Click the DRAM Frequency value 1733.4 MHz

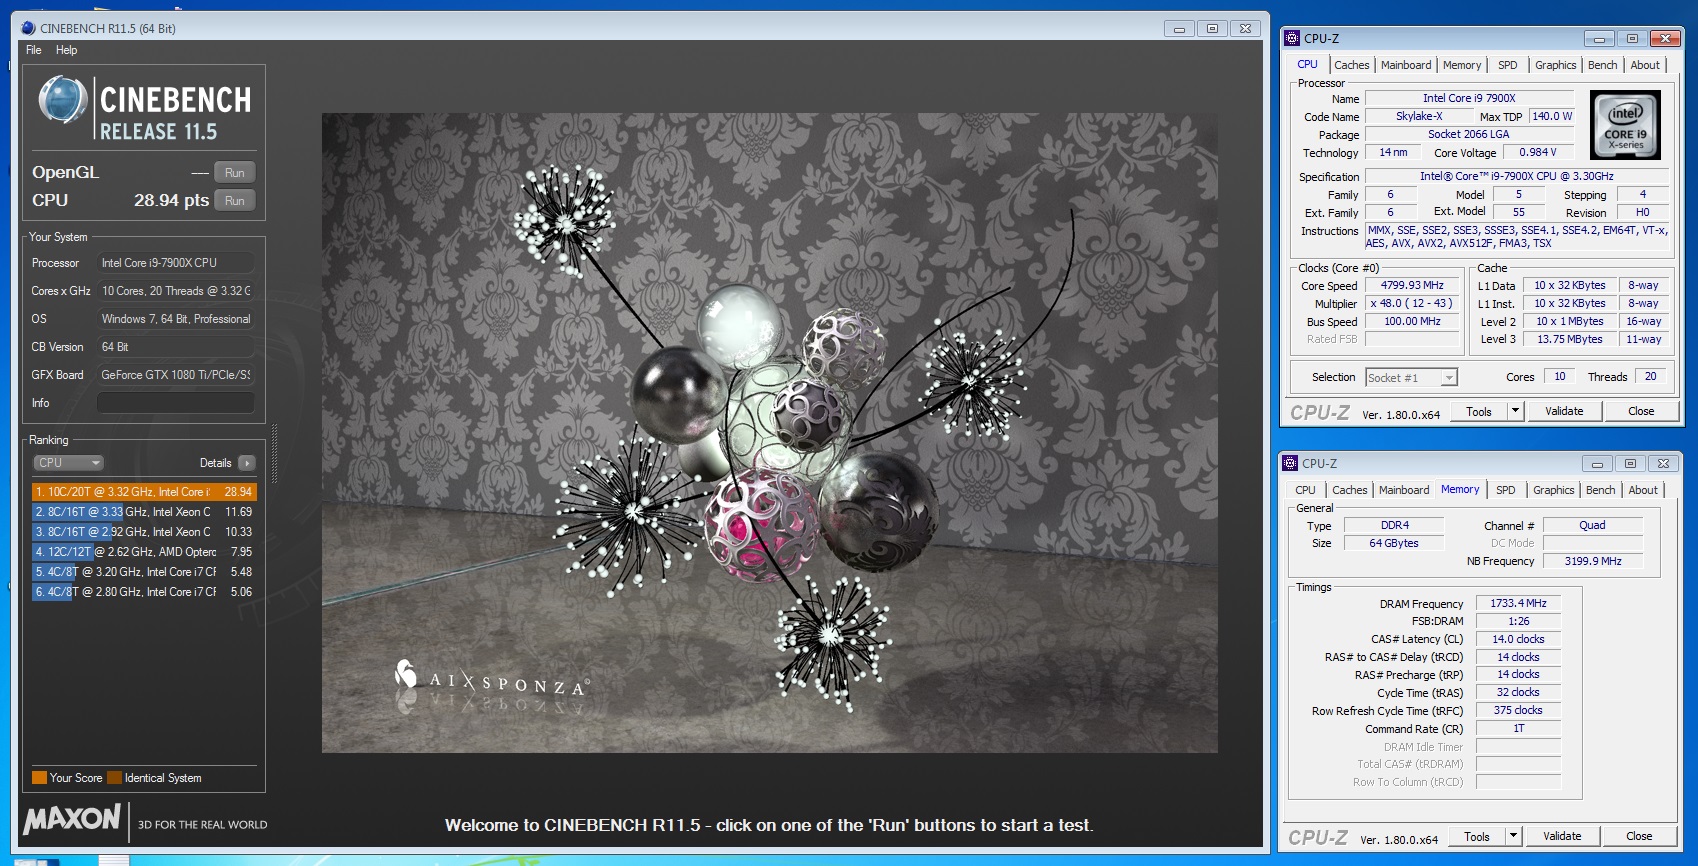[x=1518, y=603]
